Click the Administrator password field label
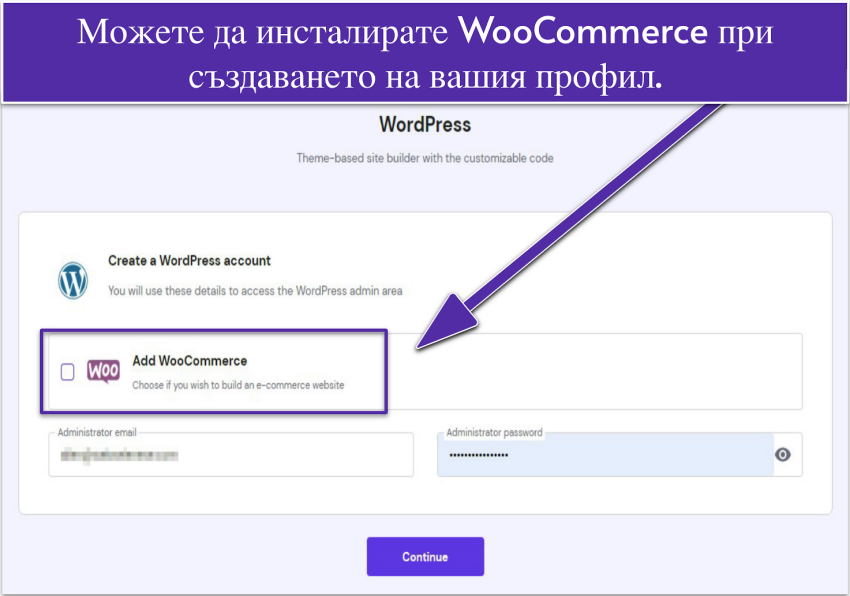Image resolution: width=850 pixels, height=596 pixels. click(494, 433)
